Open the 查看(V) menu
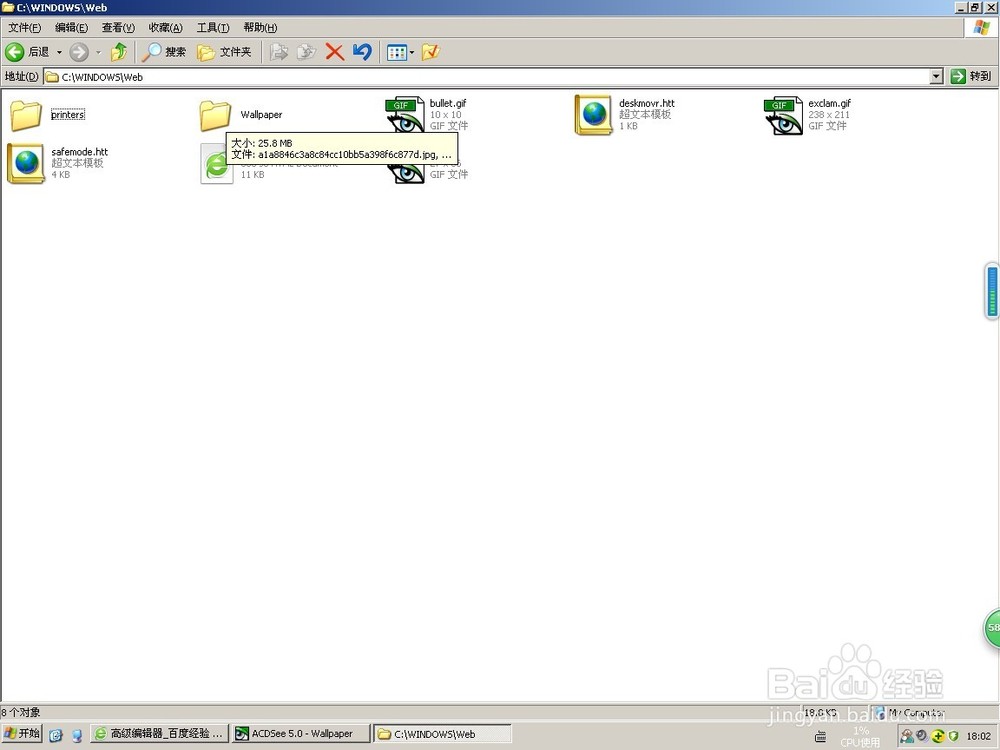The width and height of the screenshot is (1000, 750). tap(118, 27)
